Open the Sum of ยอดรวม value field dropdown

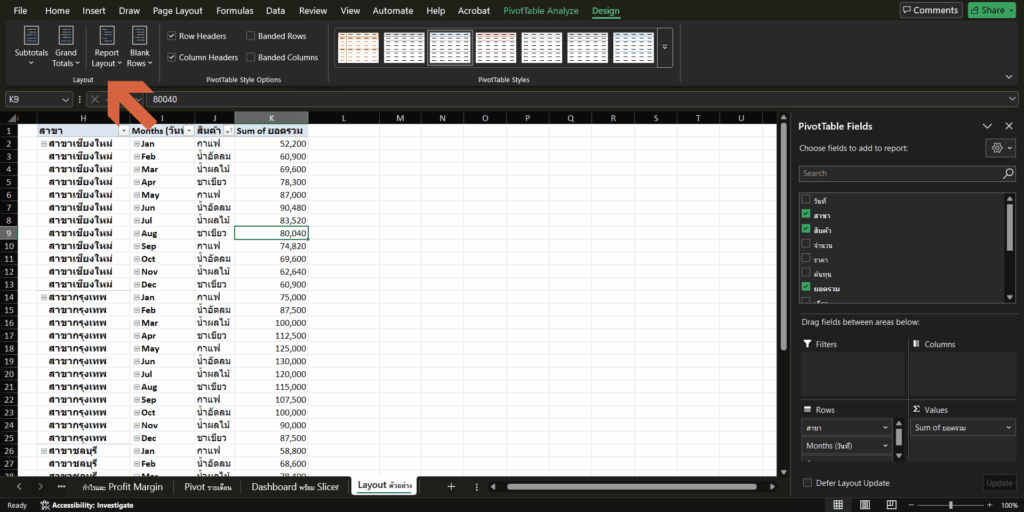tap(1006, 428)
